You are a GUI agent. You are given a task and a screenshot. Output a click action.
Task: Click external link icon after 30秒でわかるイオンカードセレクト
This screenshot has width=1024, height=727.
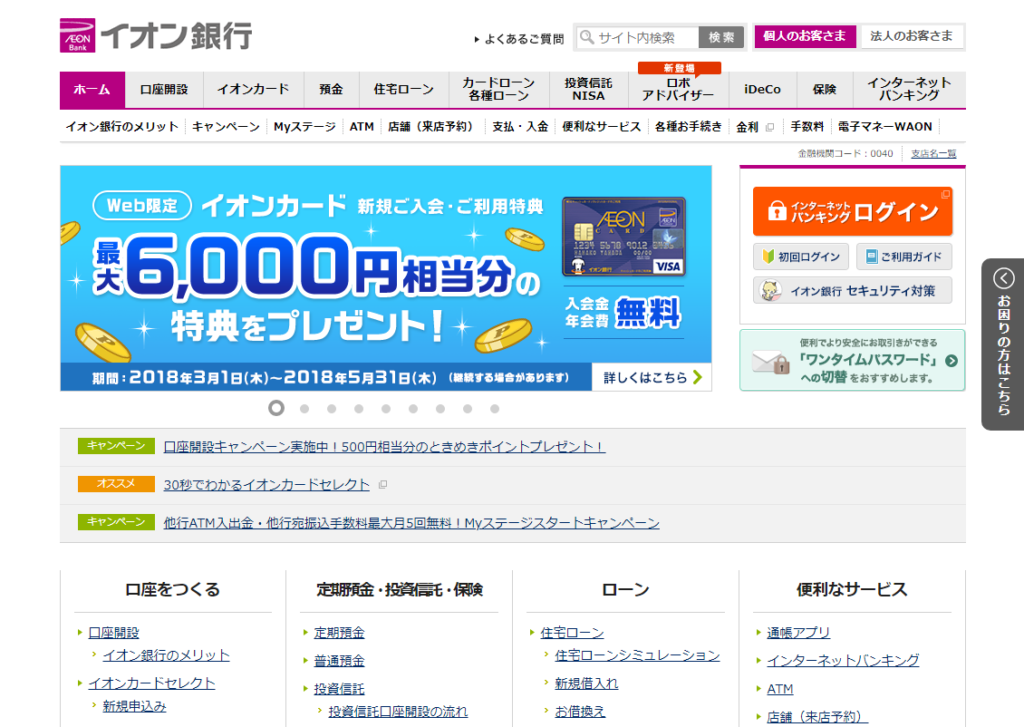383,485
